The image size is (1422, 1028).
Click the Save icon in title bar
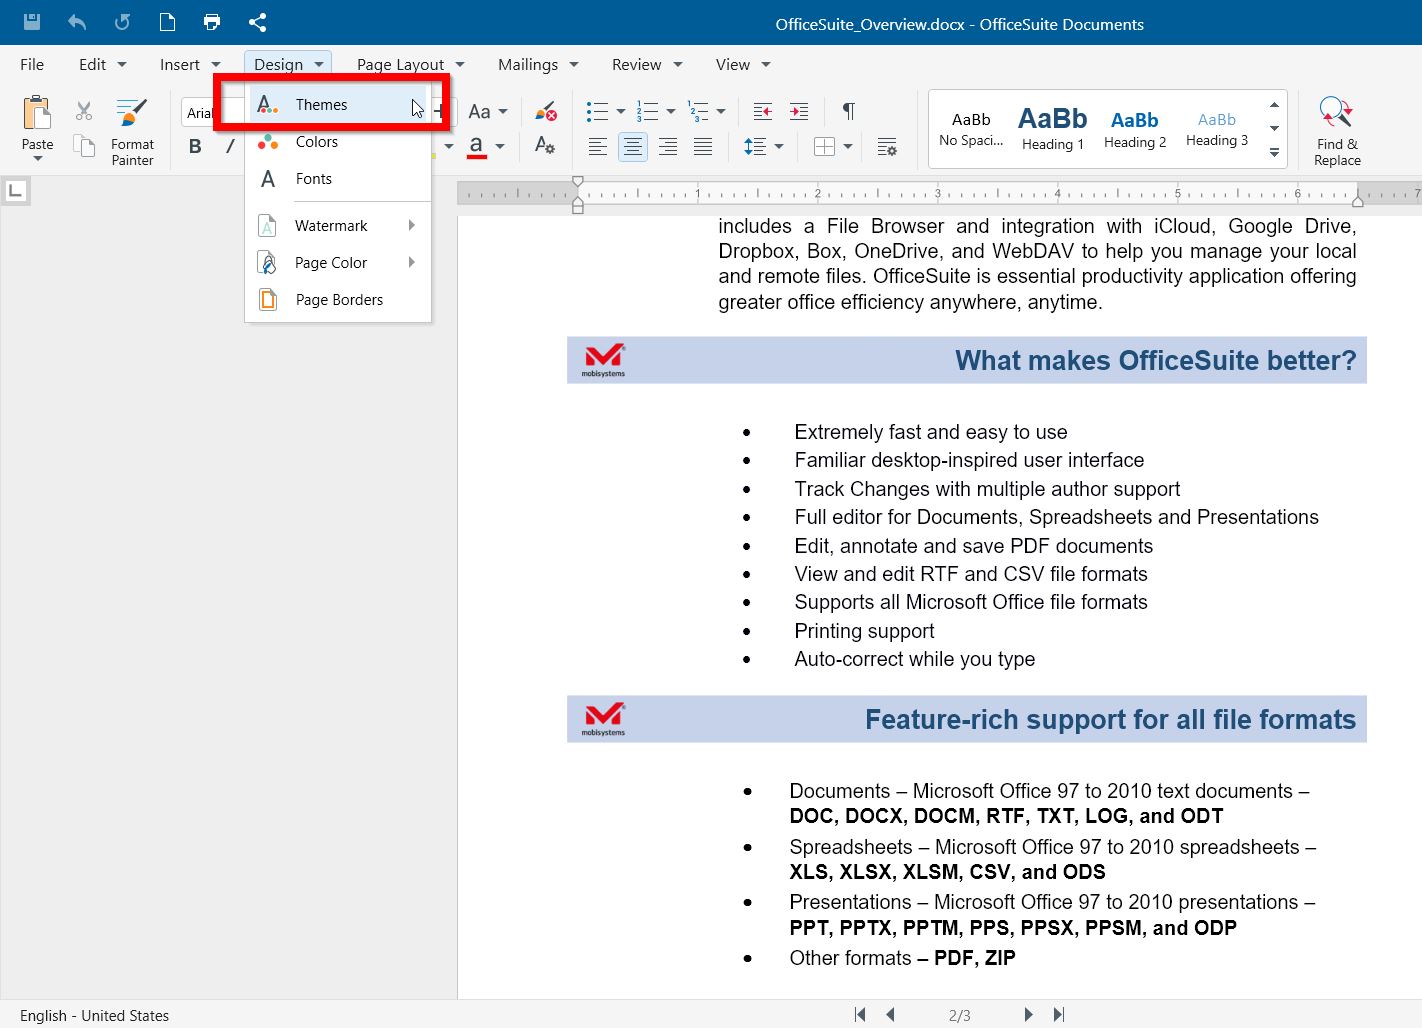pyautogui.click(x=32, y=22)
